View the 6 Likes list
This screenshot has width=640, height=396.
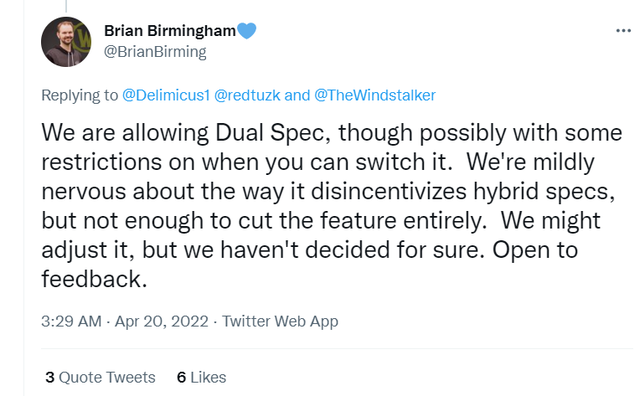pos(201,377)
